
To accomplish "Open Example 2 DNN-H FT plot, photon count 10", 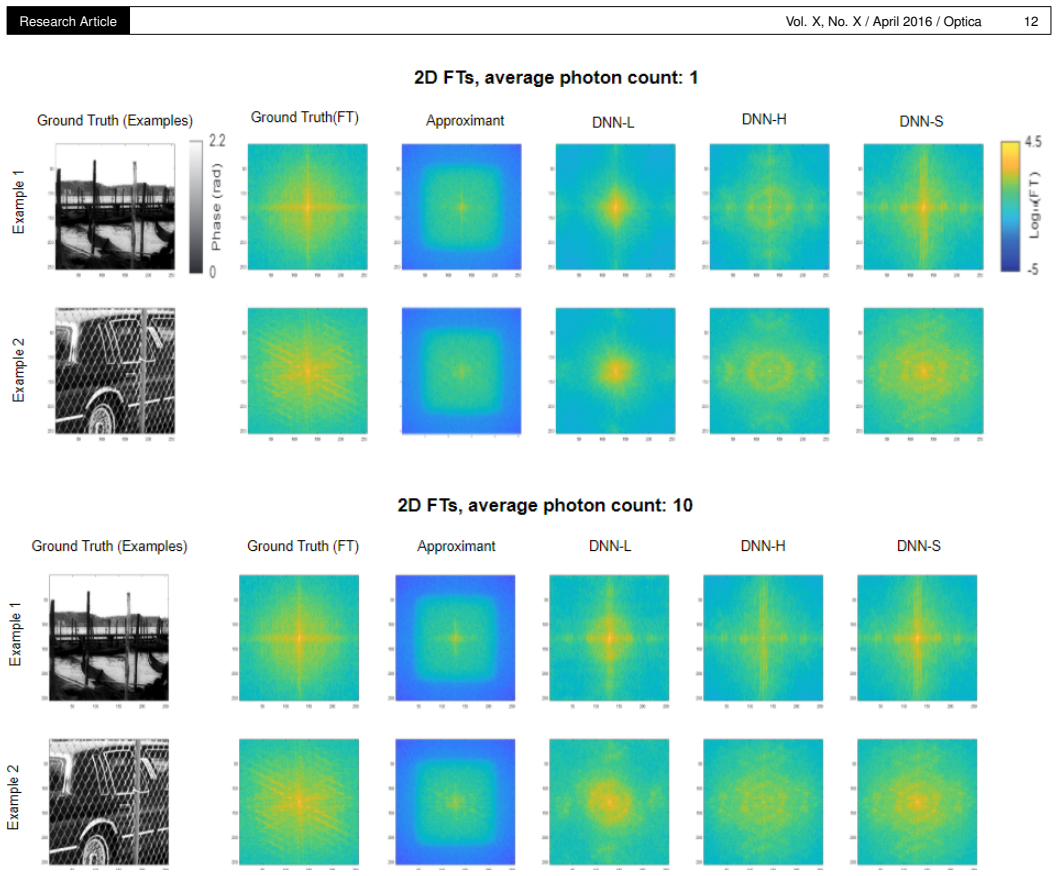I will pos(763,802).
